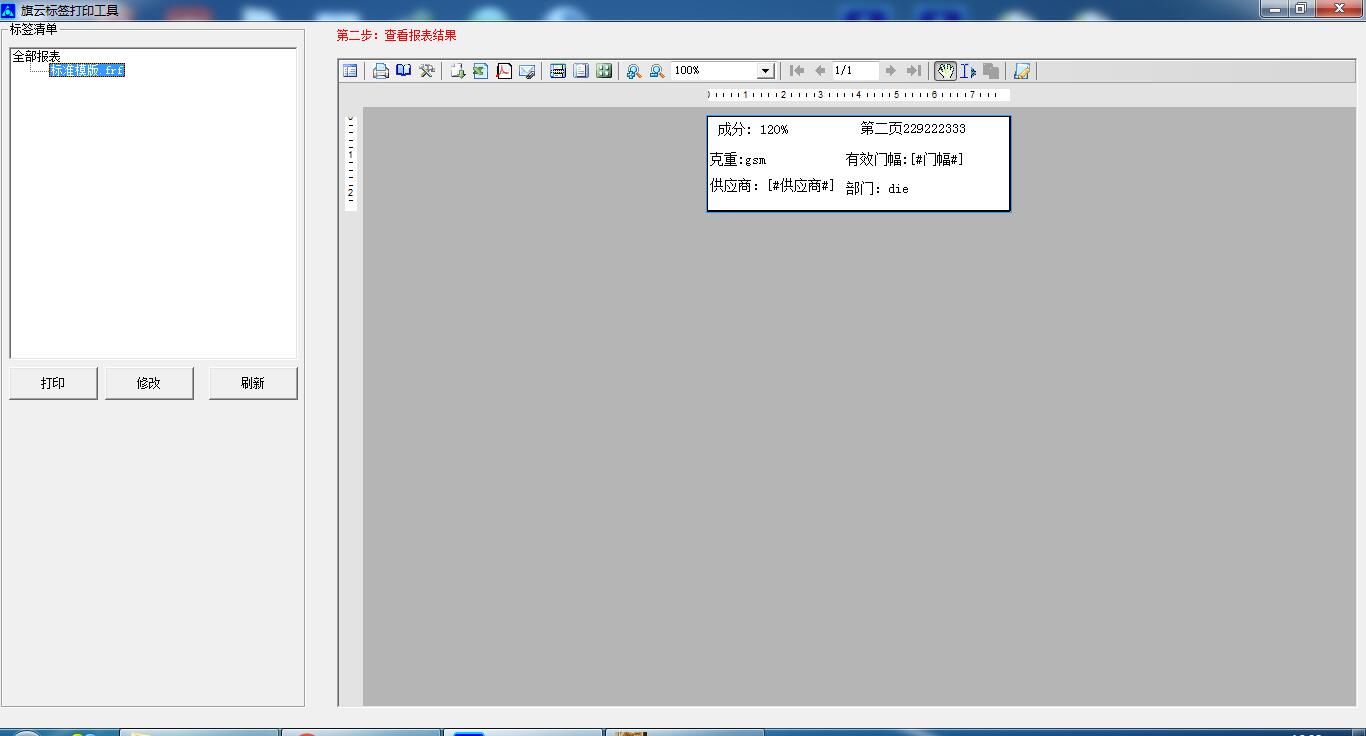Open the tools hammer-and-wrench icon
Image resolution: width=1366 pixels, height=736 pixels.
pyautogui.click(x=427, y=71)
